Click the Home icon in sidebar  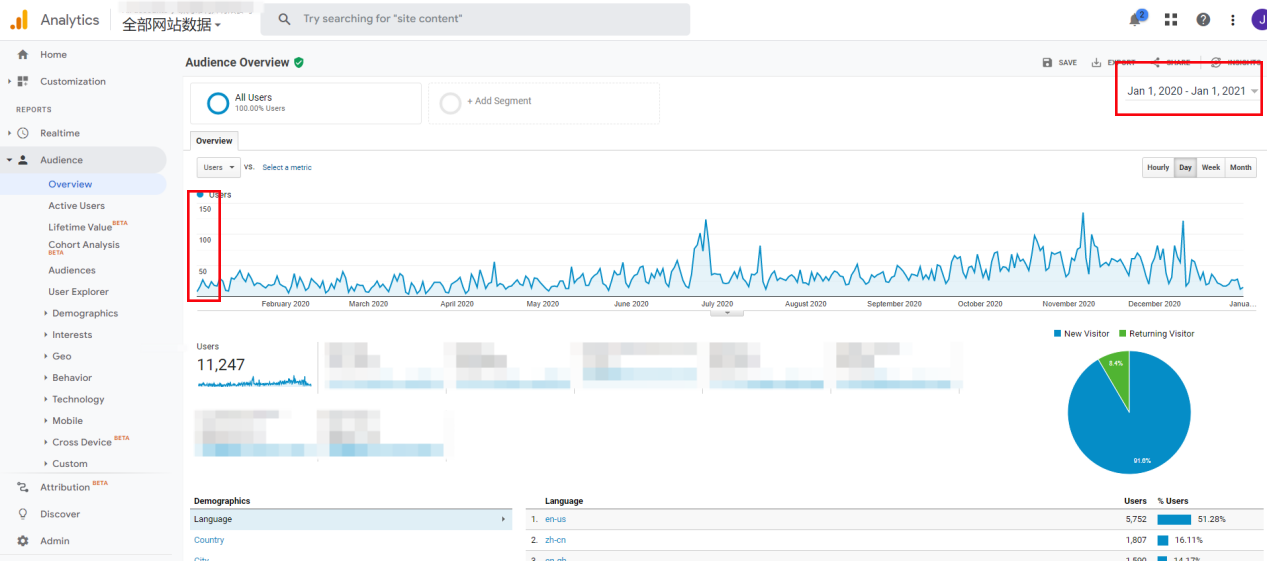click(x=23, y=55)
